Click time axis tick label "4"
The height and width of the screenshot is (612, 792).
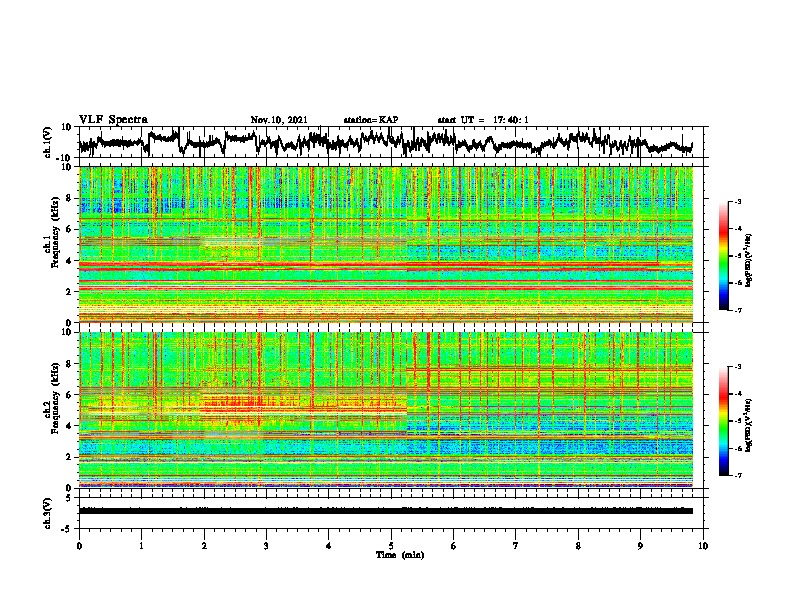(329, 546)
